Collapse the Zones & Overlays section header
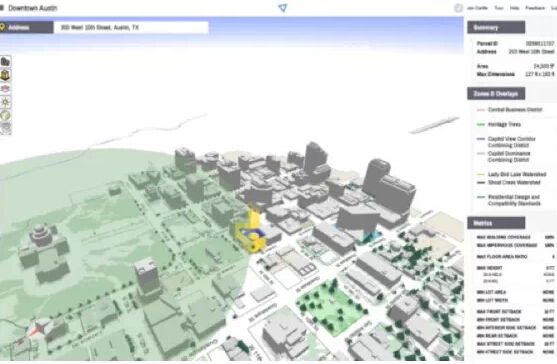The image size is (557, 364). pyautogui.click(x=496, y=94)
